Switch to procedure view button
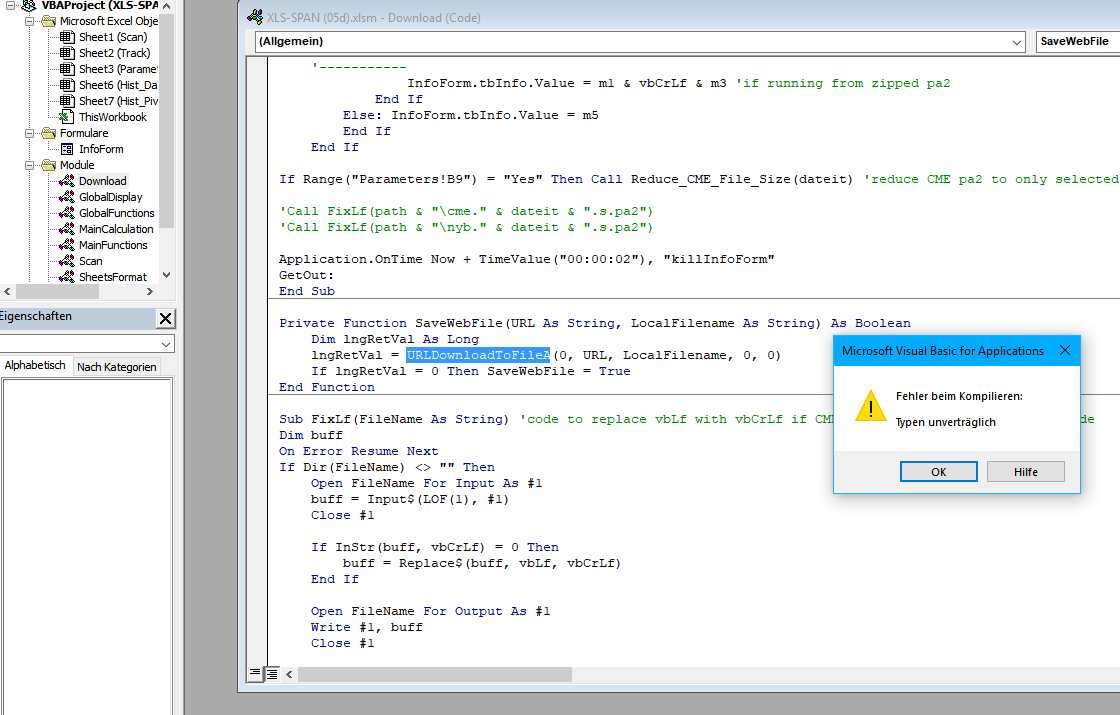Image resolution: width=1120 pixels, height=715 pixels. [255, 674]
